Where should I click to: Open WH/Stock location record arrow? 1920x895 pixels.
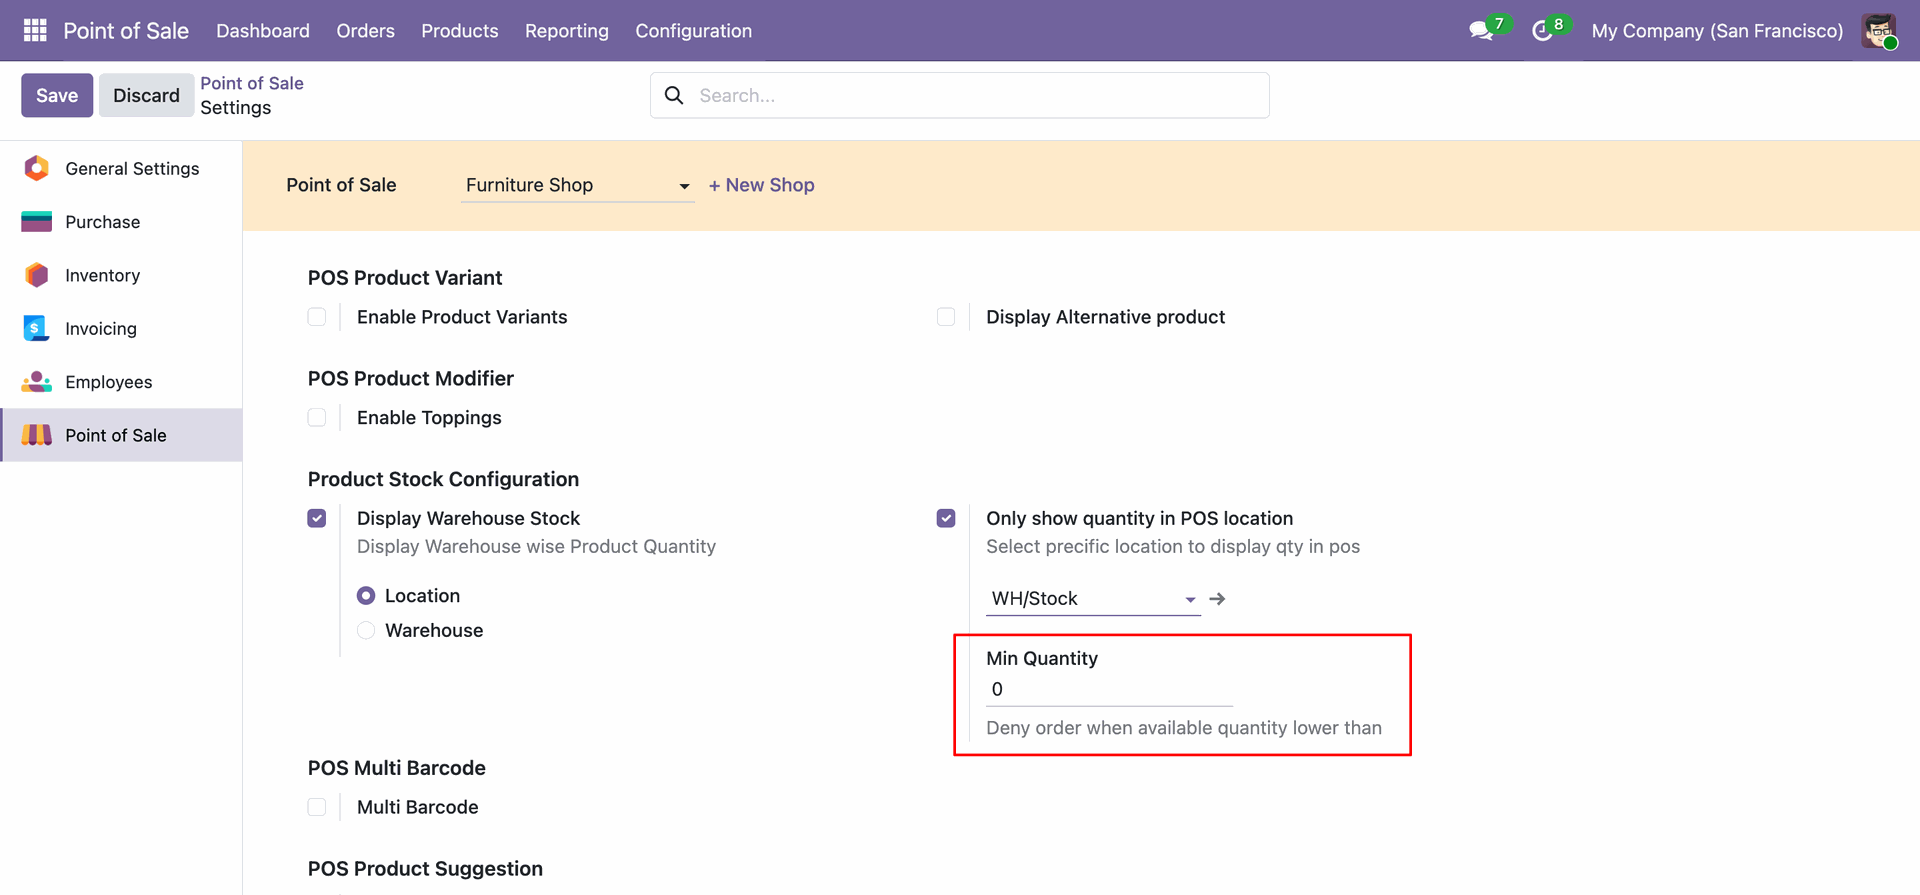click(x=1217, y=599)
